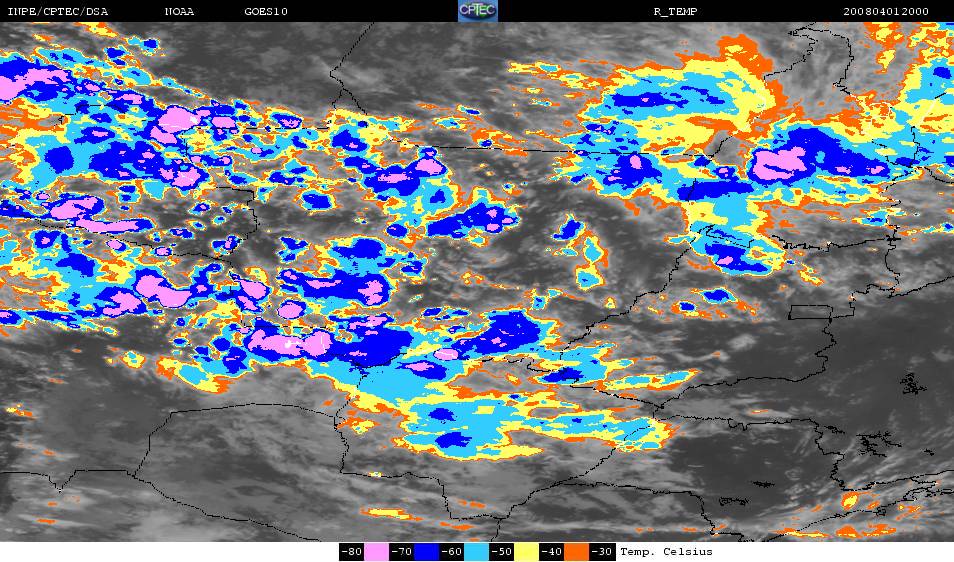
Task: Click the R_TEMP product label
Action: pyautogui.click(x=675, y=12)
